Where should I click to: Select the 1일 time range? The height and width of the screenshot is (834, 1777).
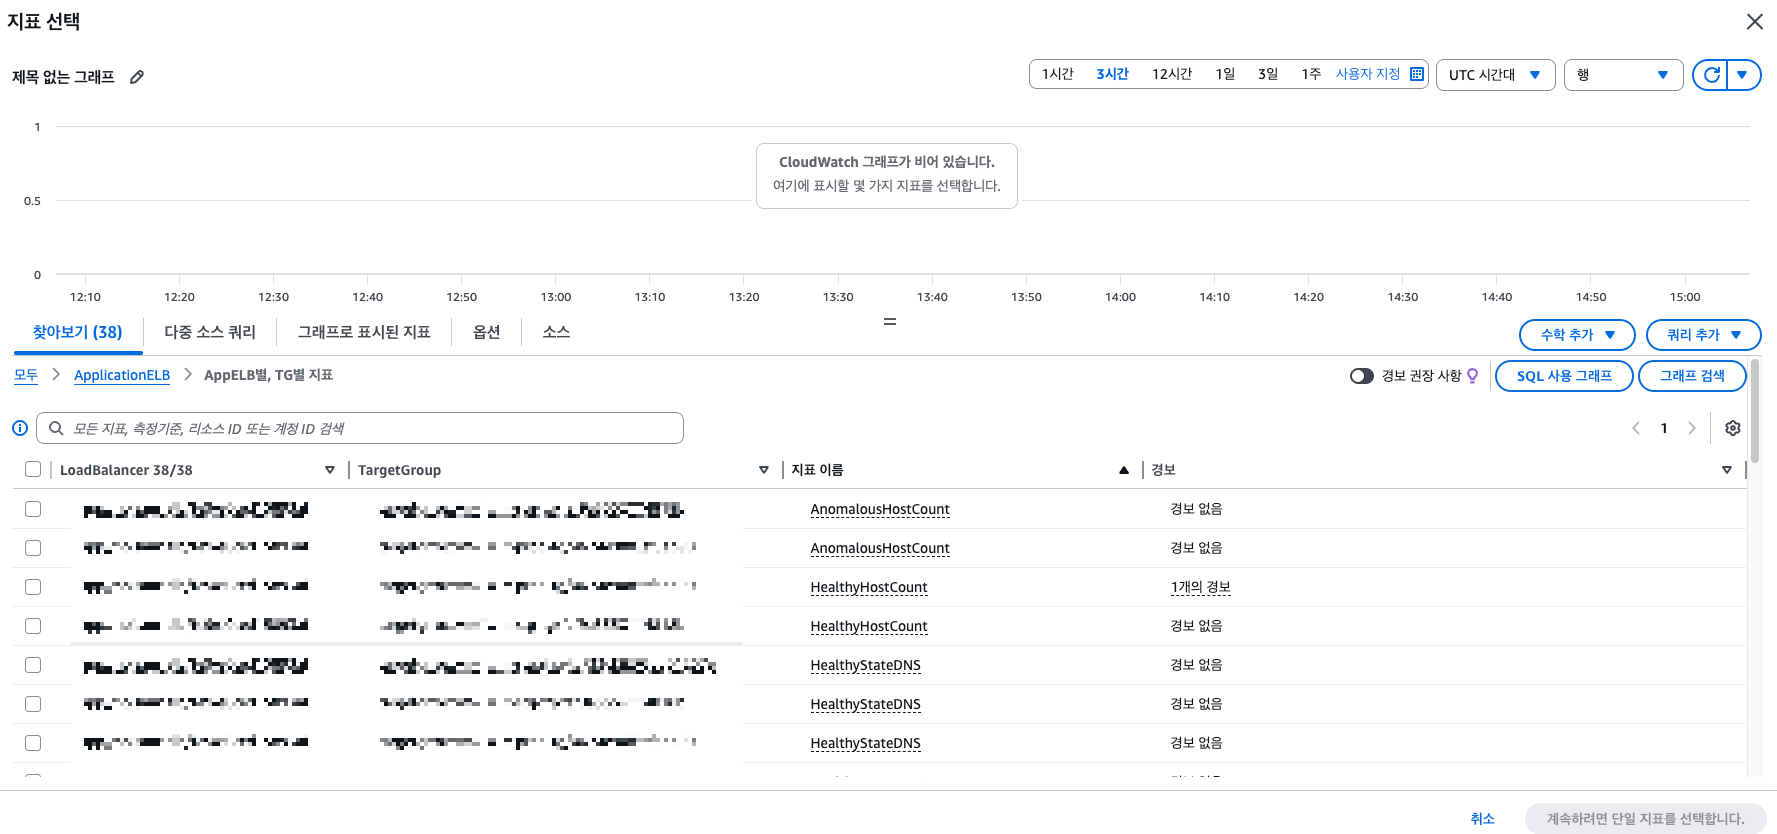(x=1225, y=74)
